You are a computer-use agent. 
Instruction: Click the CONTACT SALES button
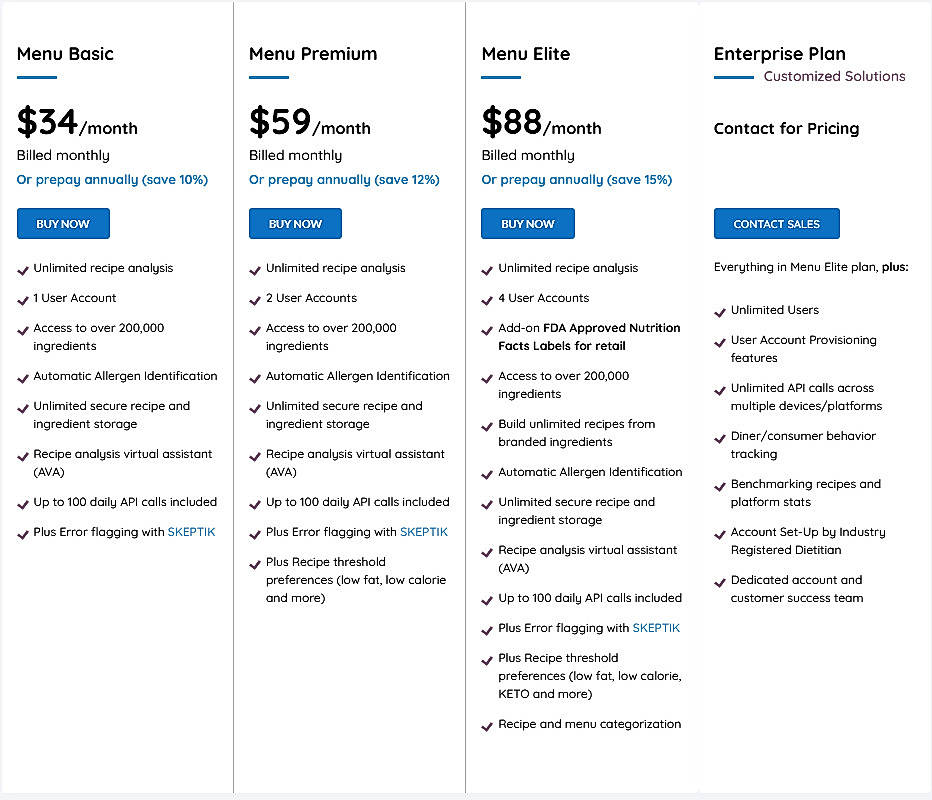(x=776, y=223)
